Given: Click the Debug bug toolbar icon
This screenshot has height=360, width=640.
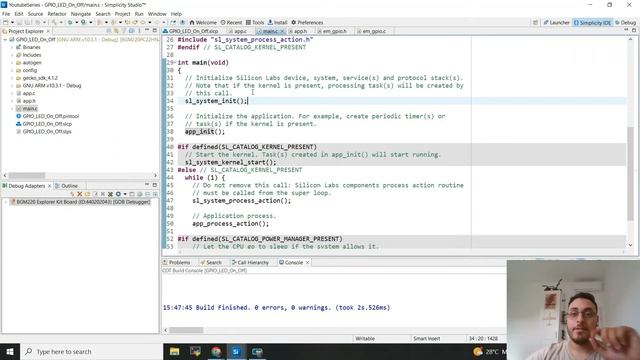Looking at the screenshot, I should pos(70,22).
